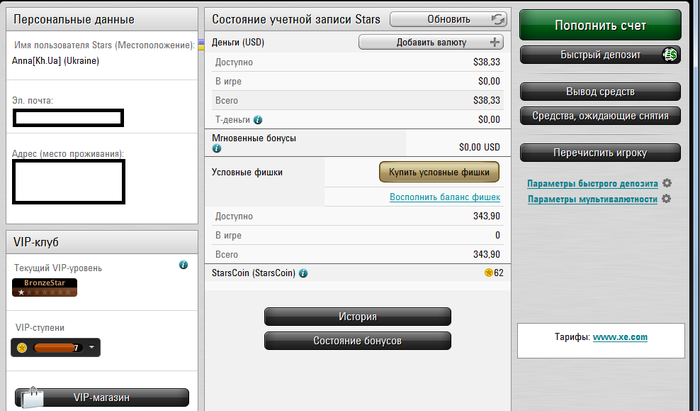Click gear icon next to Параметры быстрого депозита
This screenshot has width=700, height=411.
667,183
